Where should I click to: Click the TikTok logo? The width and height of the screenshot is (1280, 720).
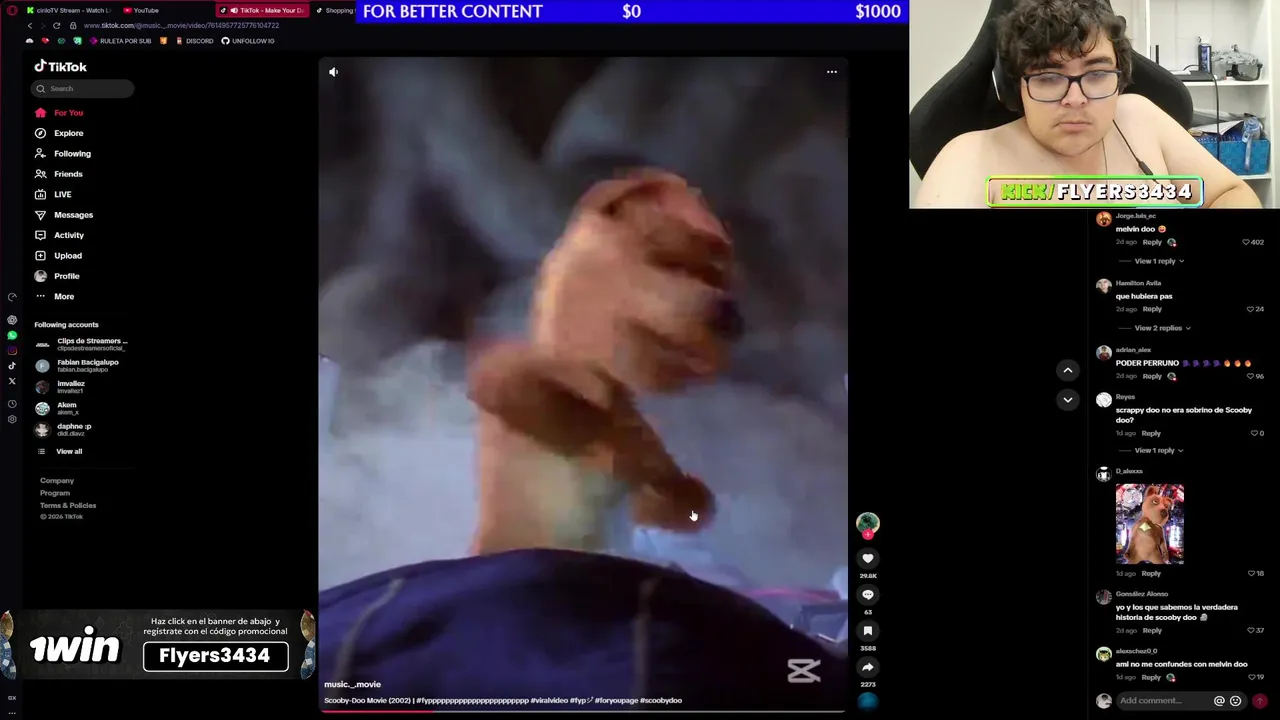[61, 66]
